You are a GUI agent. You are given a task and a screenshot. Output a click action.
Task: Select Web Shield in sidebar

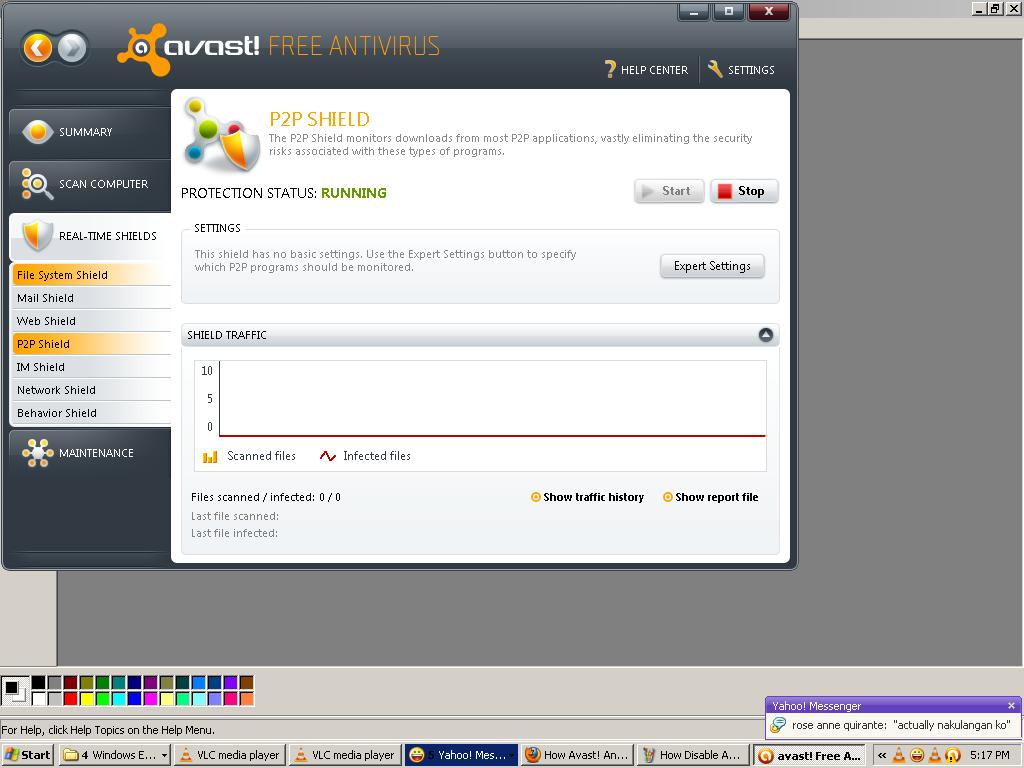(x=91, y=321)
